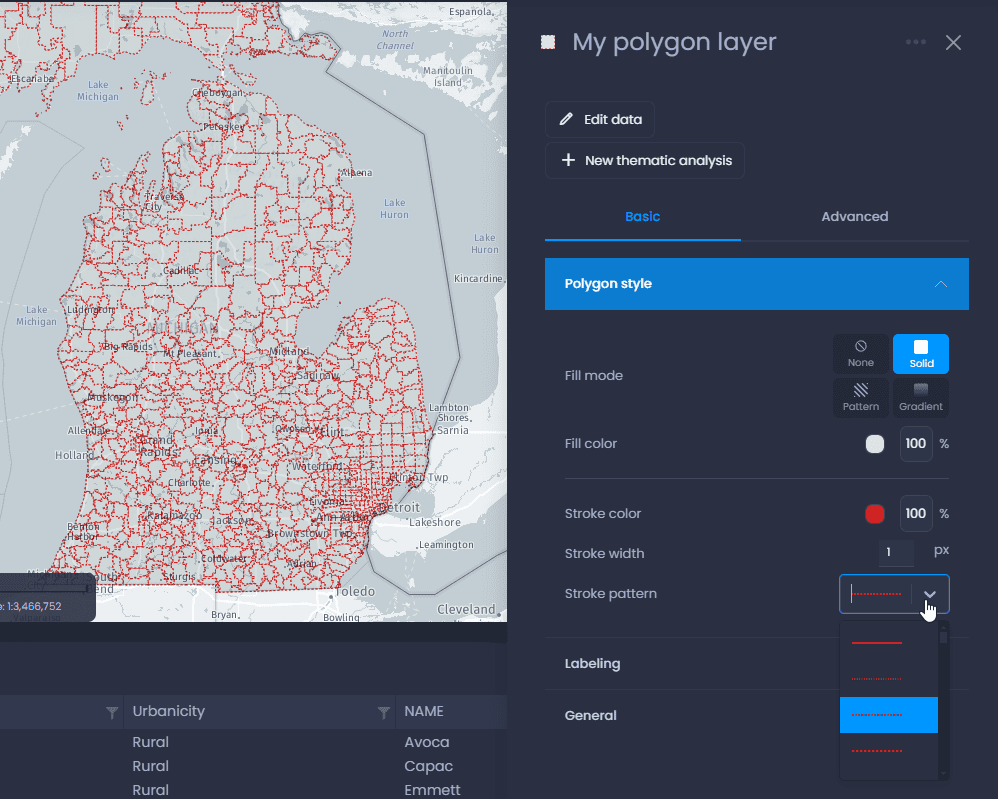The width and height of the screenshot is (998, 799).
Task: Click the filter icon left of NAME
Action: [x=383, y=712]
